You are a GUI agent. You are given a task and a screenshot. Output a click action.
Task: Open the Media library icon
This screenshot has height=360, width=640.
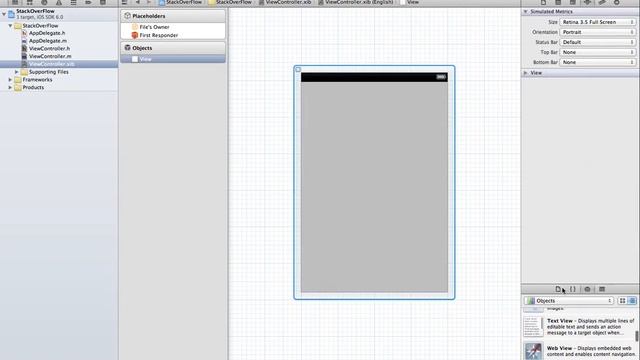tap(602, 289)
